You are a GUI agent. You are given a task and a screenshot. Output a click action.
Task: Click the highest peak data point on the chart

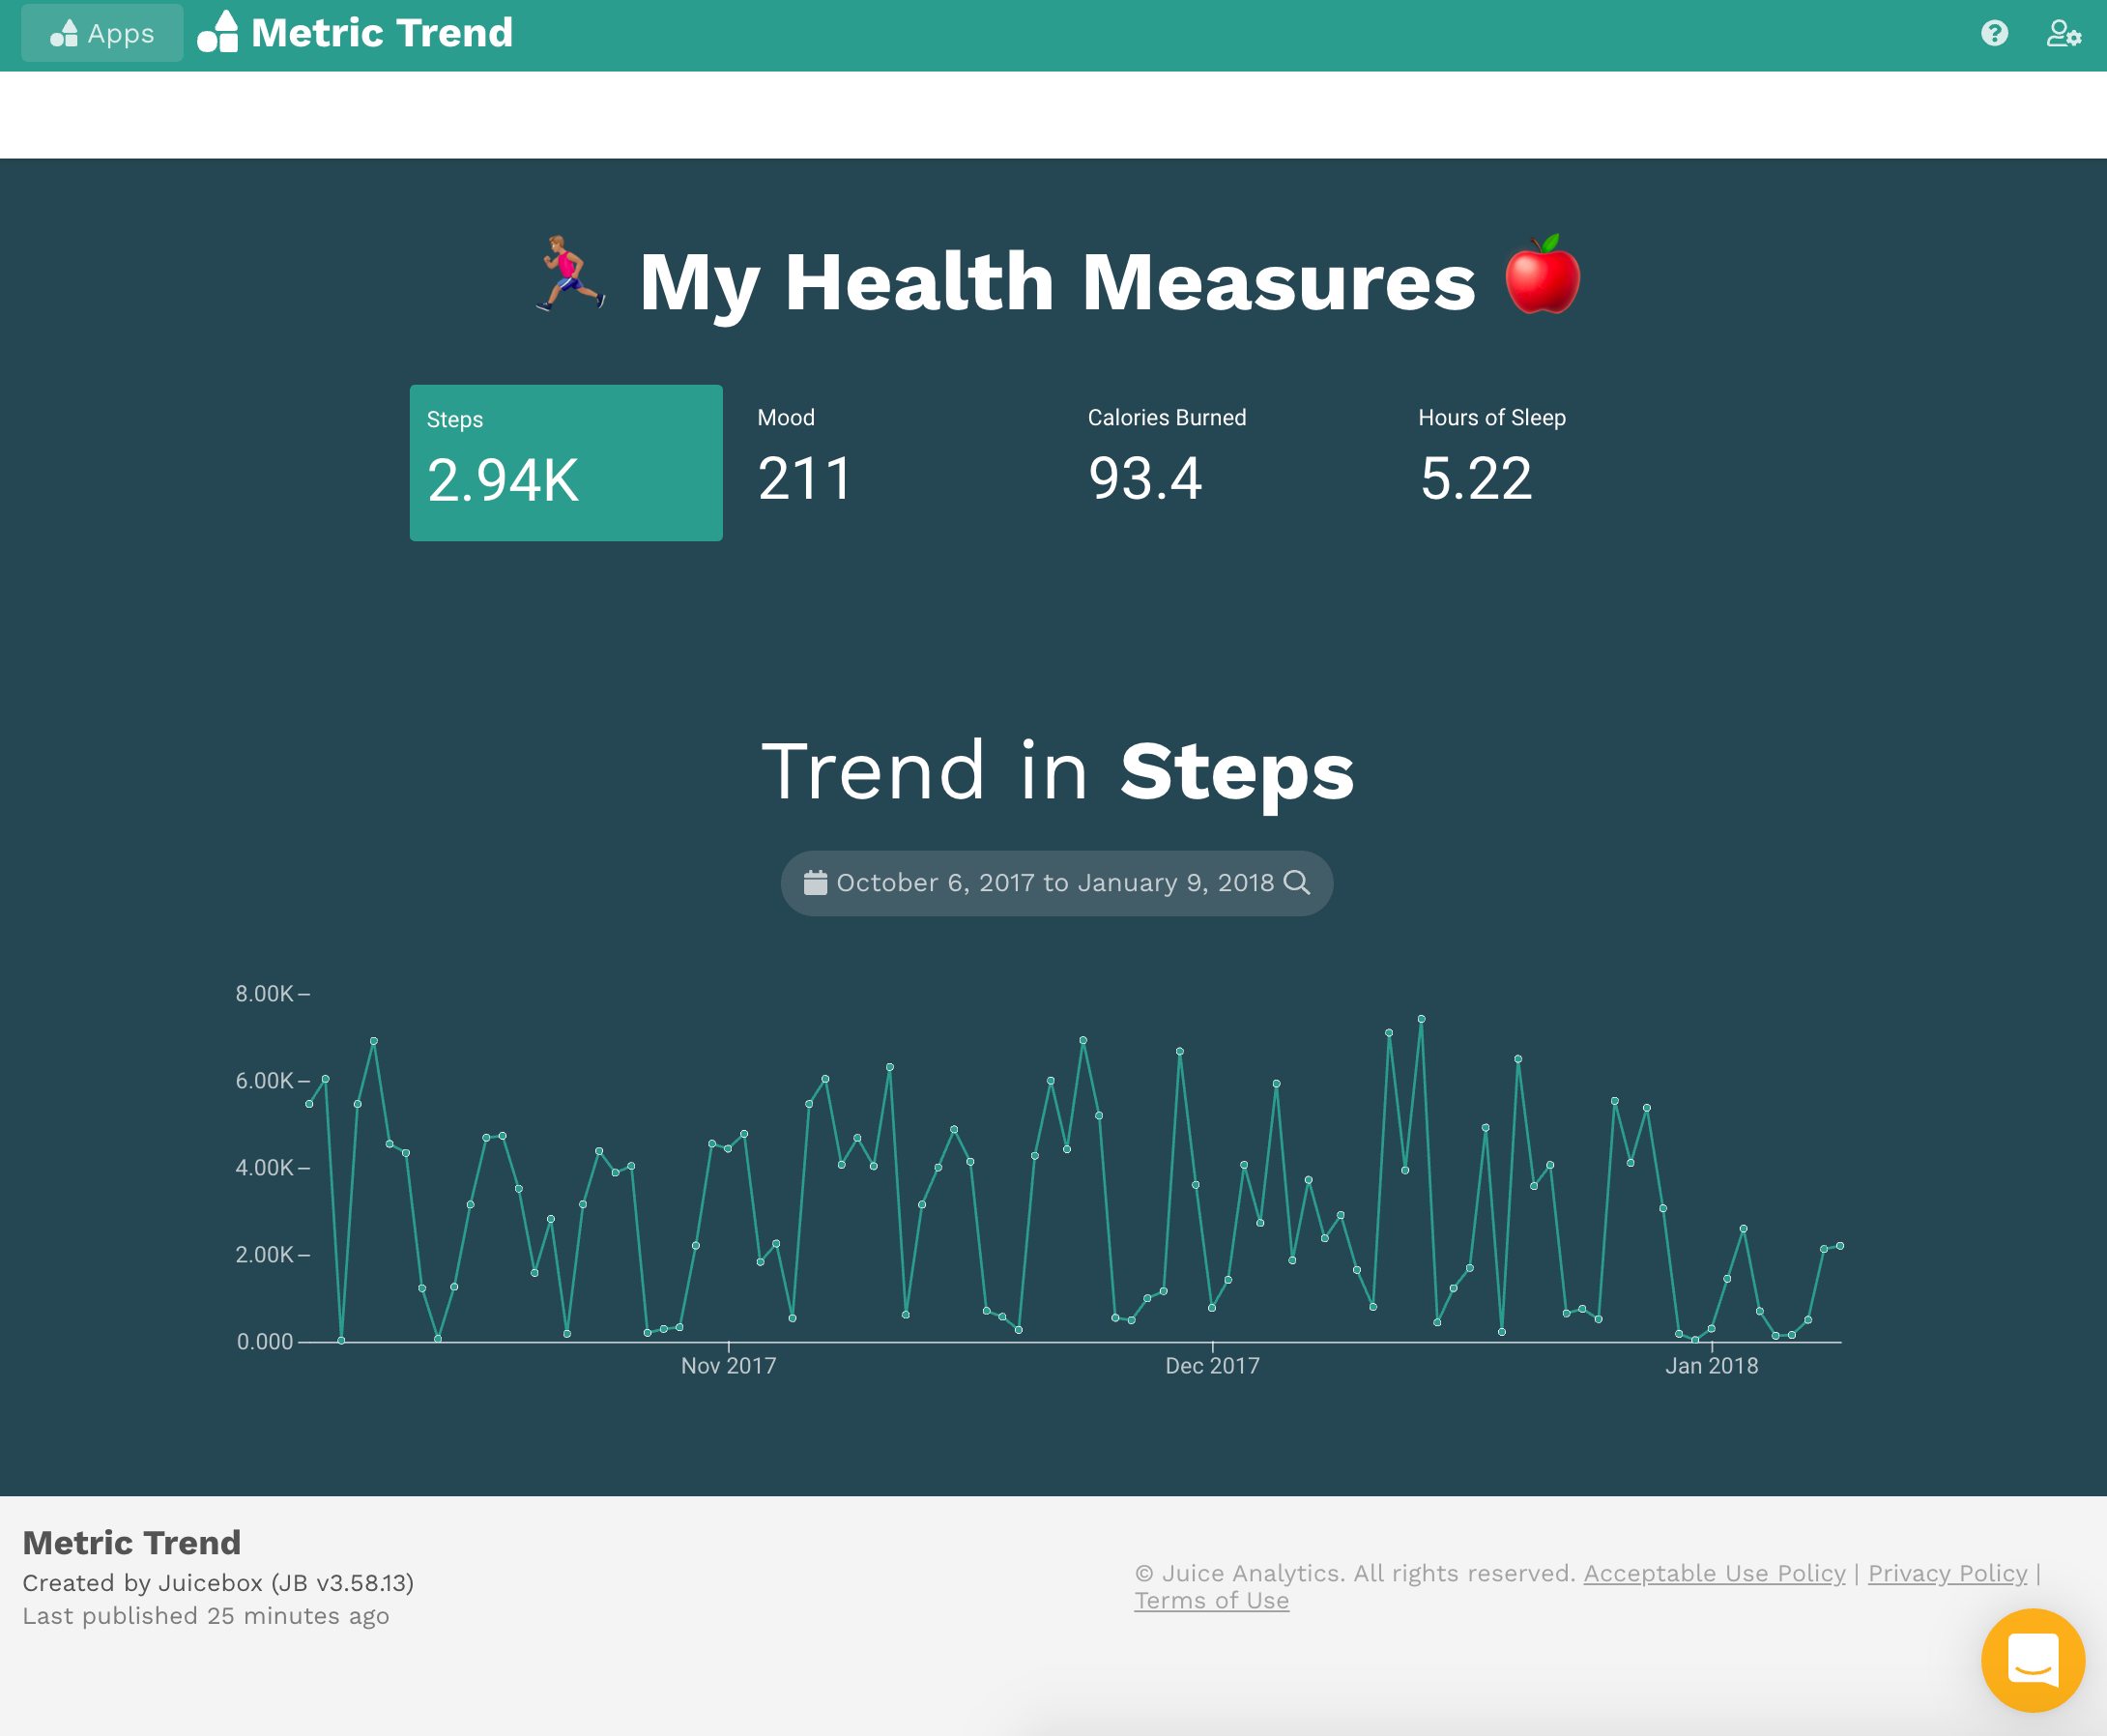(x=1421, y=1017)
